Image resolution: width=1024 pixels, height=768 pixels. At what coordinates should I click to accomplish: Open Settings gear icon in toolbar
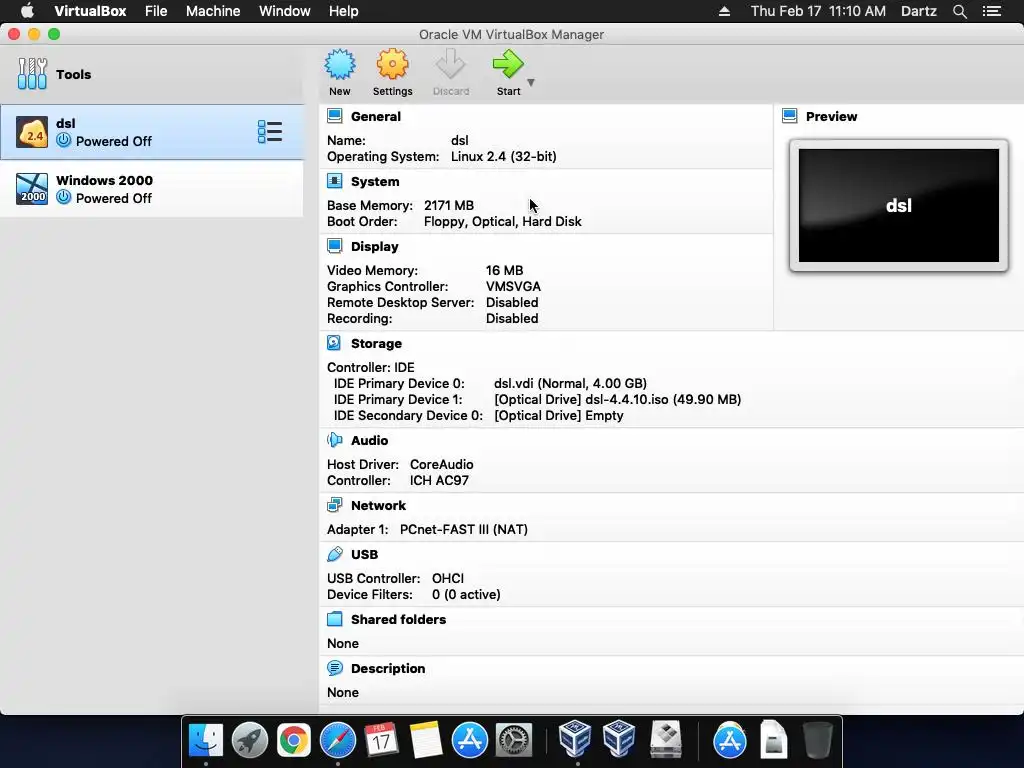coord(392,65)
